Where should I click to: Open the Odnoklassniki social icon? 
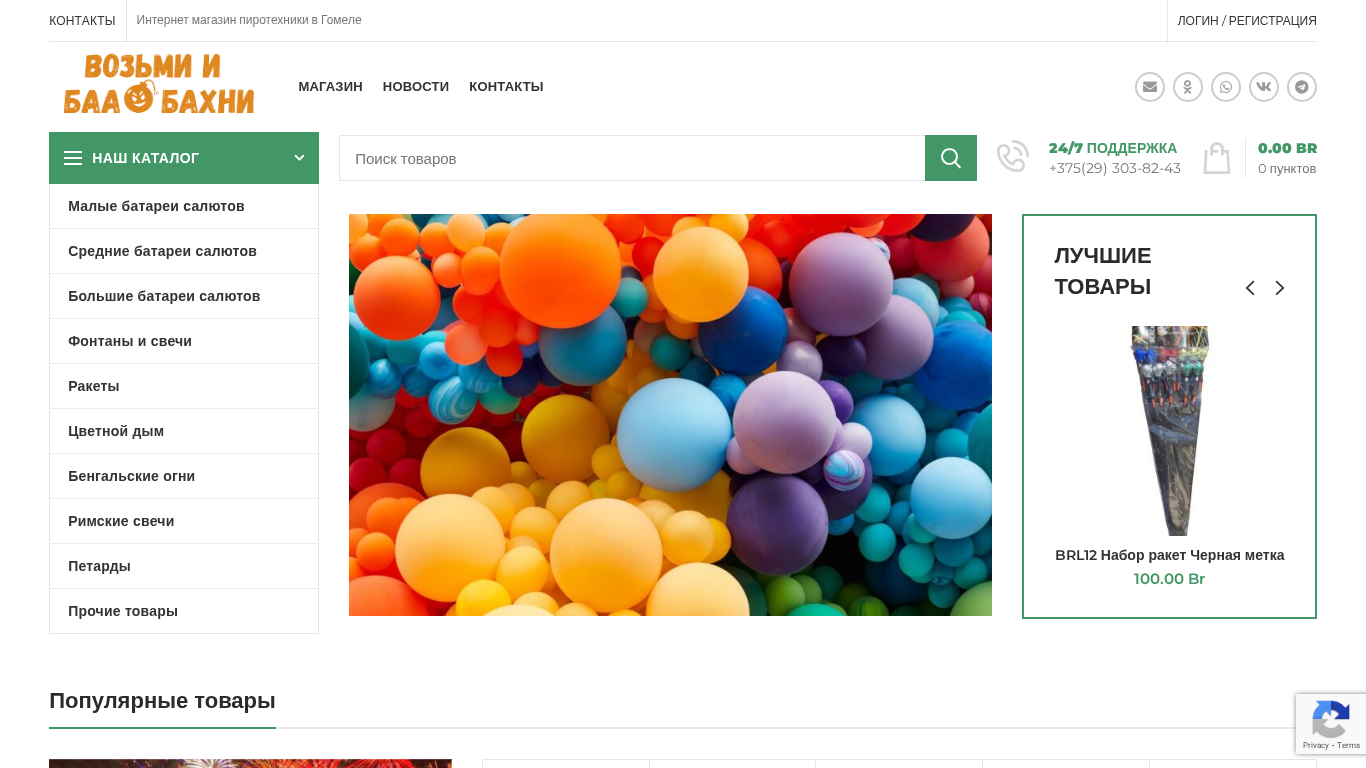[1188, 87]
